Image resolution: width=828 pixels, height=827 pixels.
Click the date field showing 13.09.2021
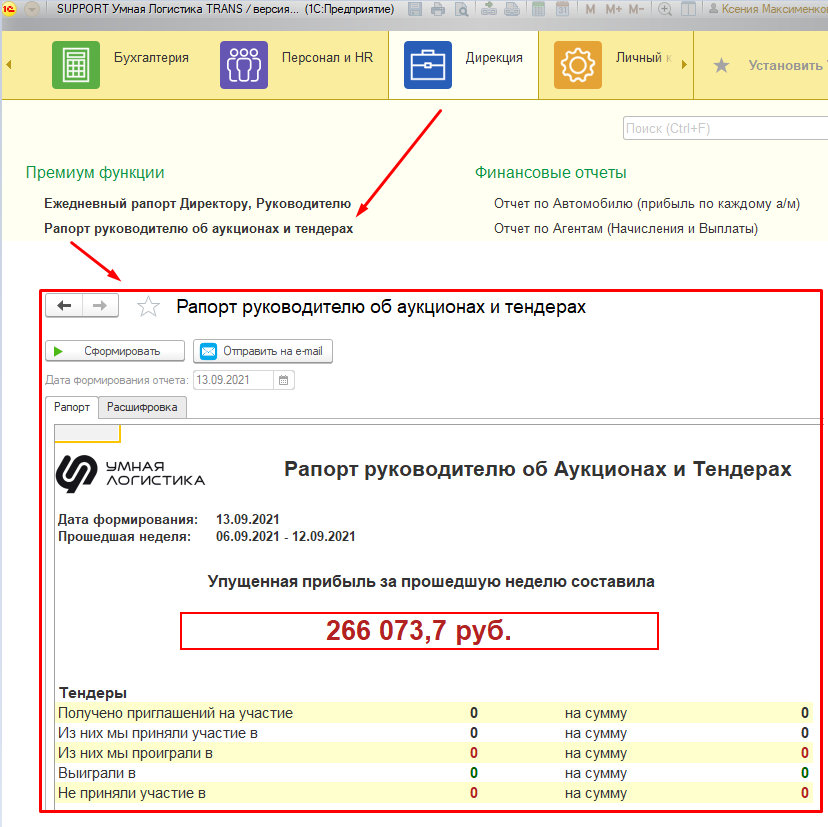[233, 380]
